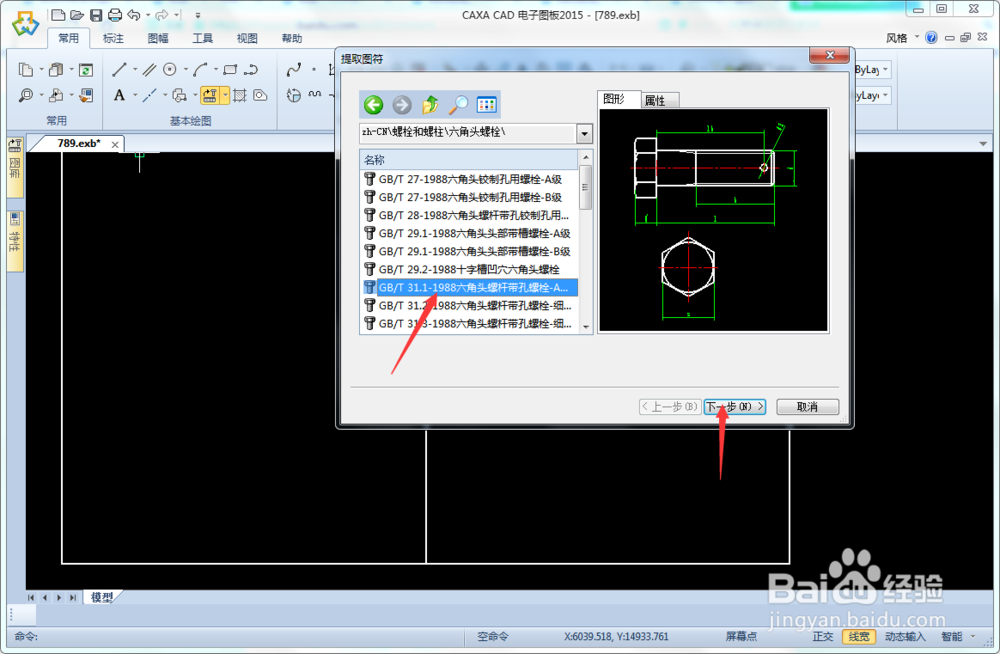Select the Spline curve tool
Image resolution: width=1000 pixels, height=654 pixels.
[293, 70]
